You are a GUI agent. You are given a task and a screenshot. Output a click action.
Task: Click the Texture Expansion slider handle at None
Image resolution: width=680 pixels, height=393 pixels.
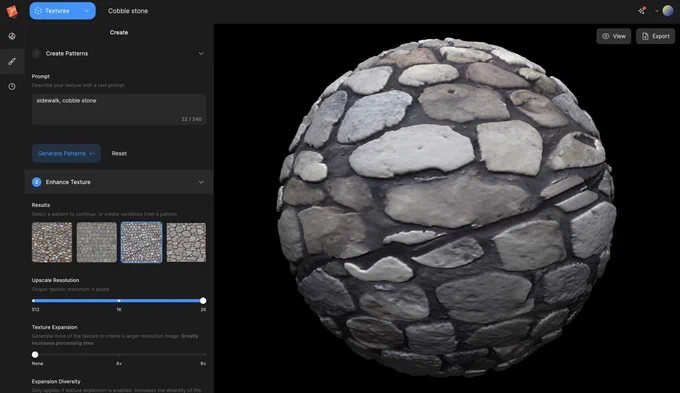pos(35,355)
